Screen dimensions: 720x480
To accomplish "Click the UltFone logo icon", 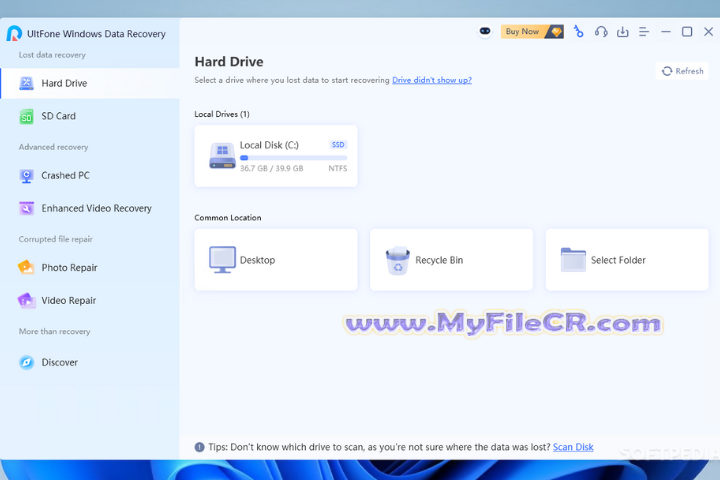I will pos(14,33).
